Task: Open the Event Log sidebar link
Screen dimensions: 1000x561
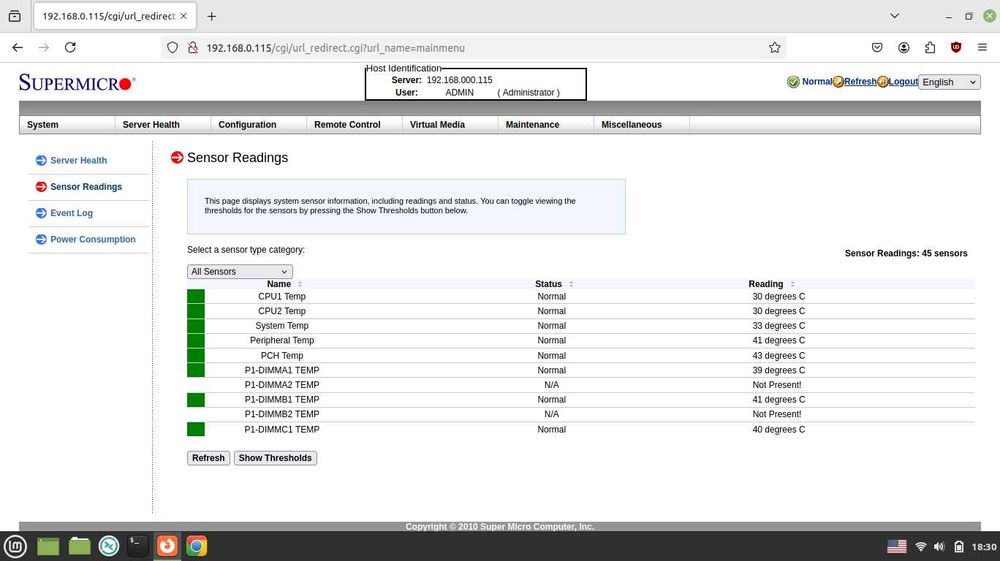Action: click(71, 213)
